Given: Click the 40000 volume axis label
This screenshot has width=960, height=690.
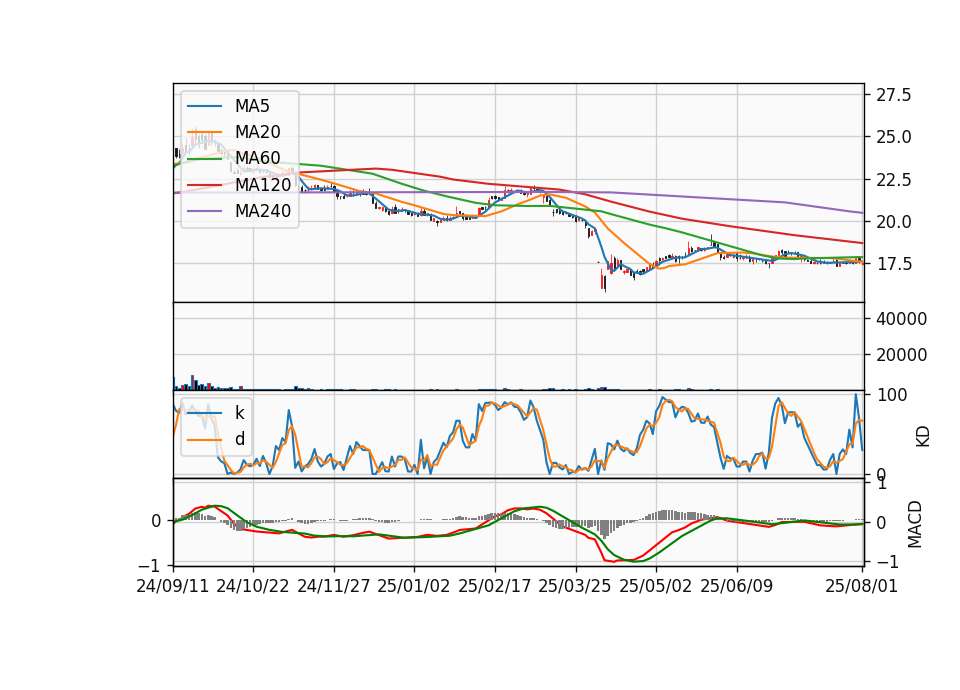Looking at the screenshot, I should pyautogui.click(x=901, y=319).
